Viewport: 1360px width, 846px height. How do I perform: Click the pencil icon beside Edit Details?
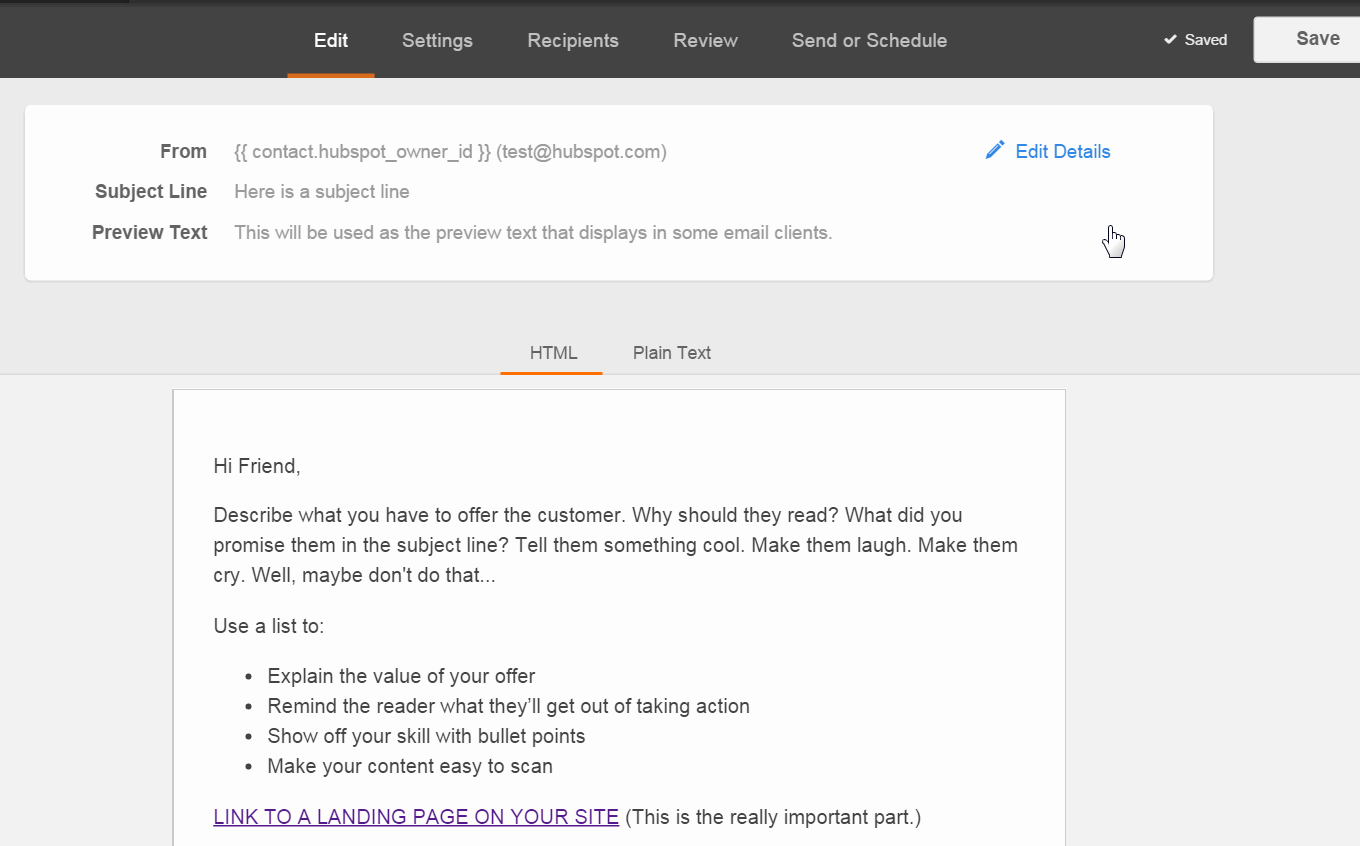point(994,150)
